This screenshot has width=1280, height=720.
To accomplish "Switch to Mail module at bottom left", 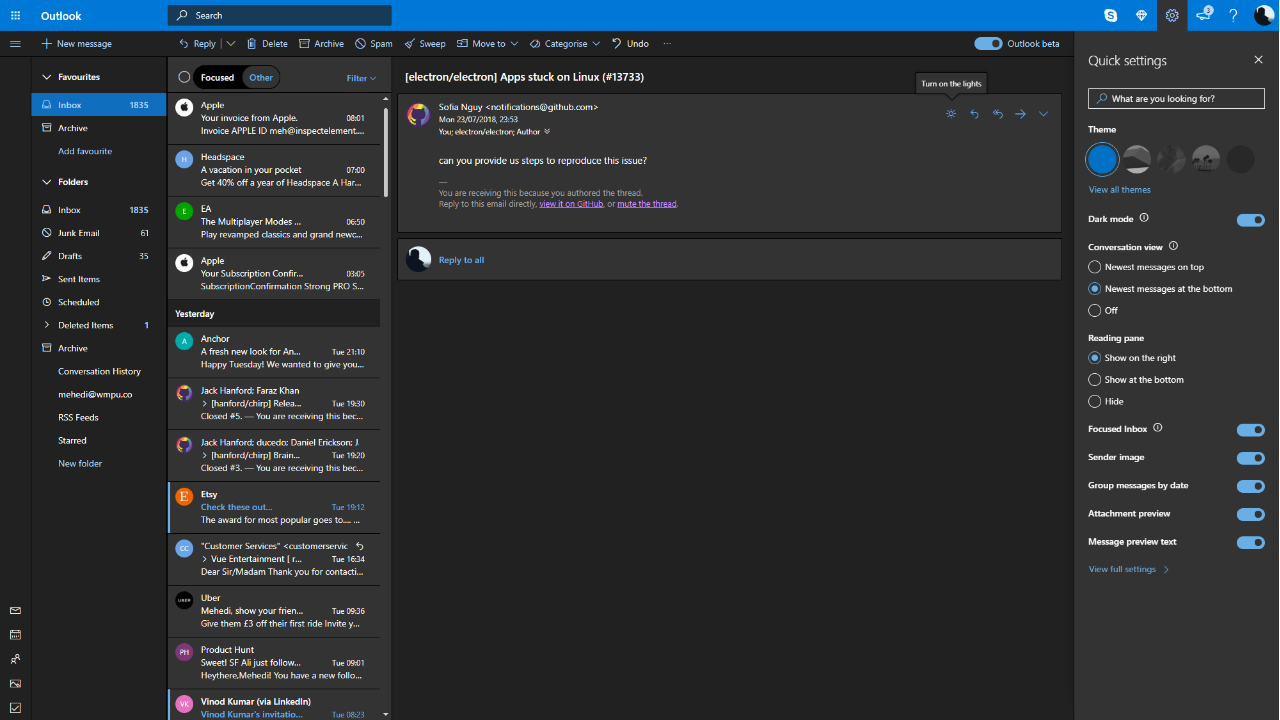I will [15, 610].
